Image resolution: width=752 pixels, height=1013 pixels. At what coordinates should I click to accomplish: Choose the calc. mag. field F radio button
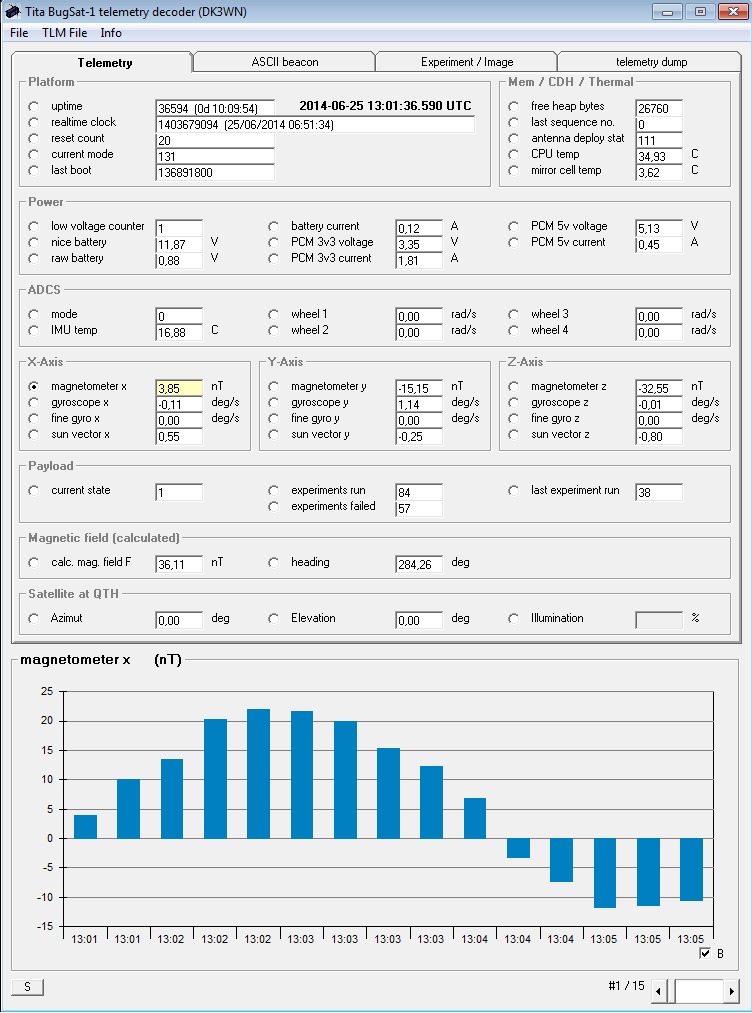(34, 563)
